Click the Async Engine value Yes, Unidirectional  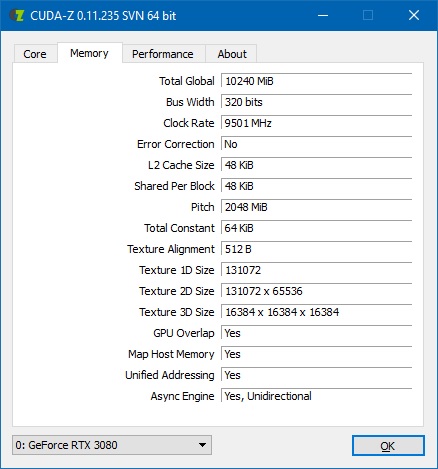coord(317,396)
